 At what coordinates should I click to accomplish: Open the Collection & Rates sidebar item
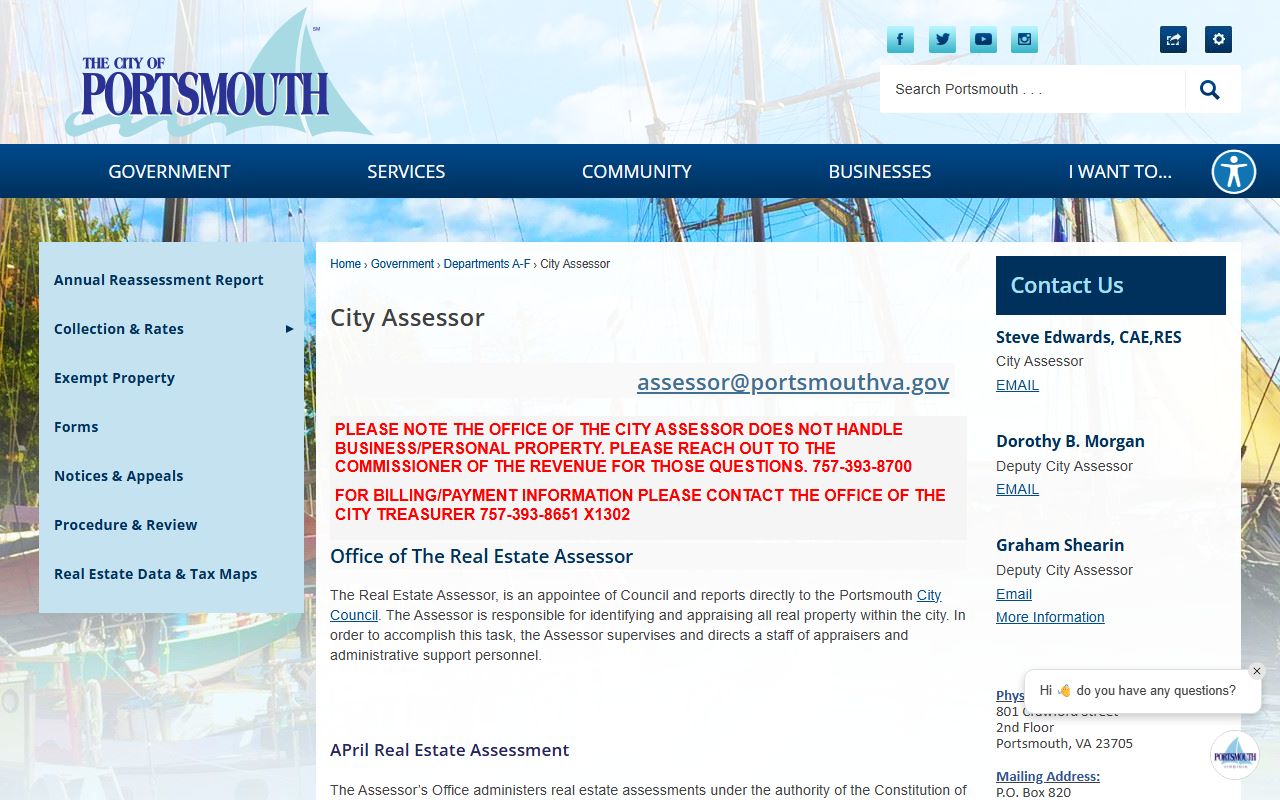coord(119,329)
